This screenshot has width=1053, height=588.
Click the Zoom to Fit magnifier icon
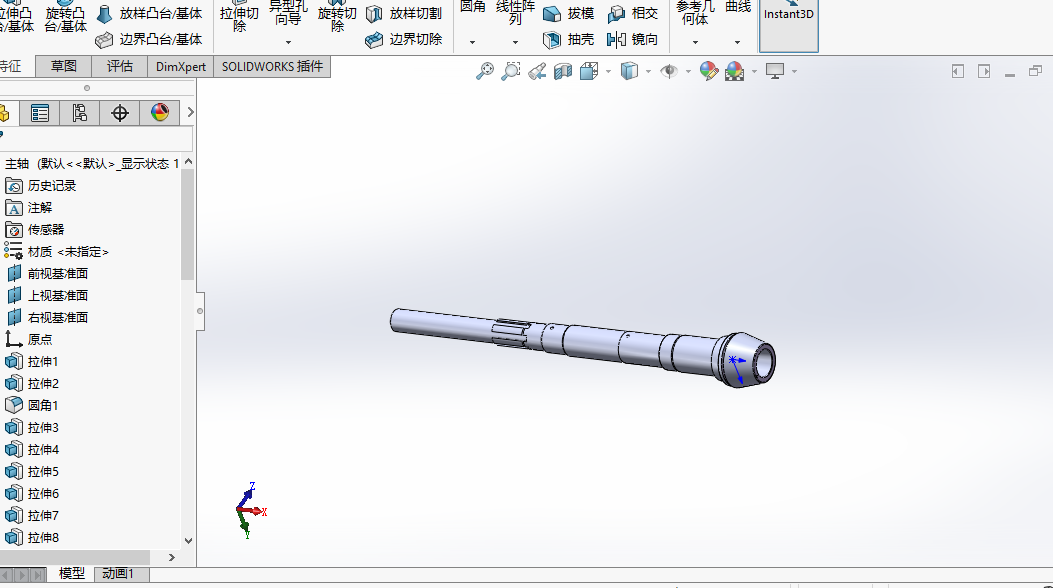484,71
